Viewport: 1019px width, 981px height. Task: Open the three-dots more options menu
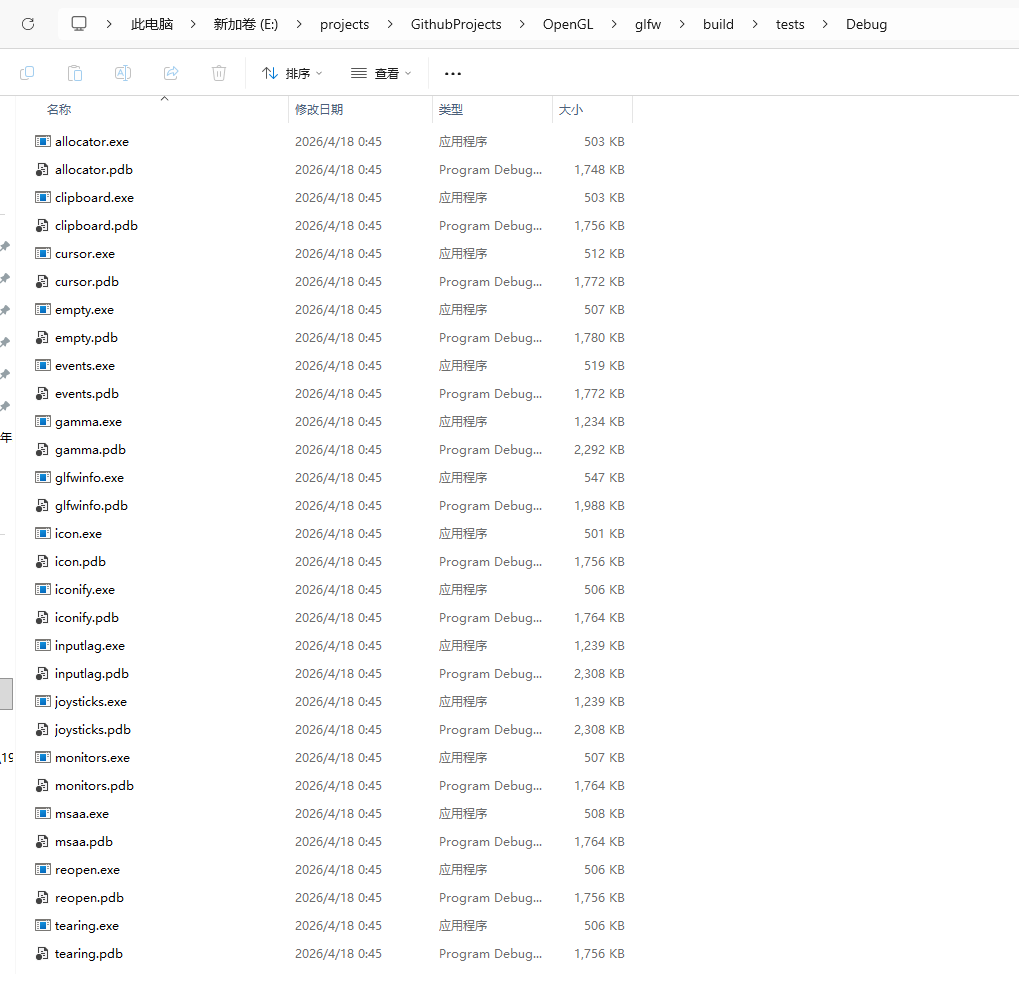(x=453, y=73)
